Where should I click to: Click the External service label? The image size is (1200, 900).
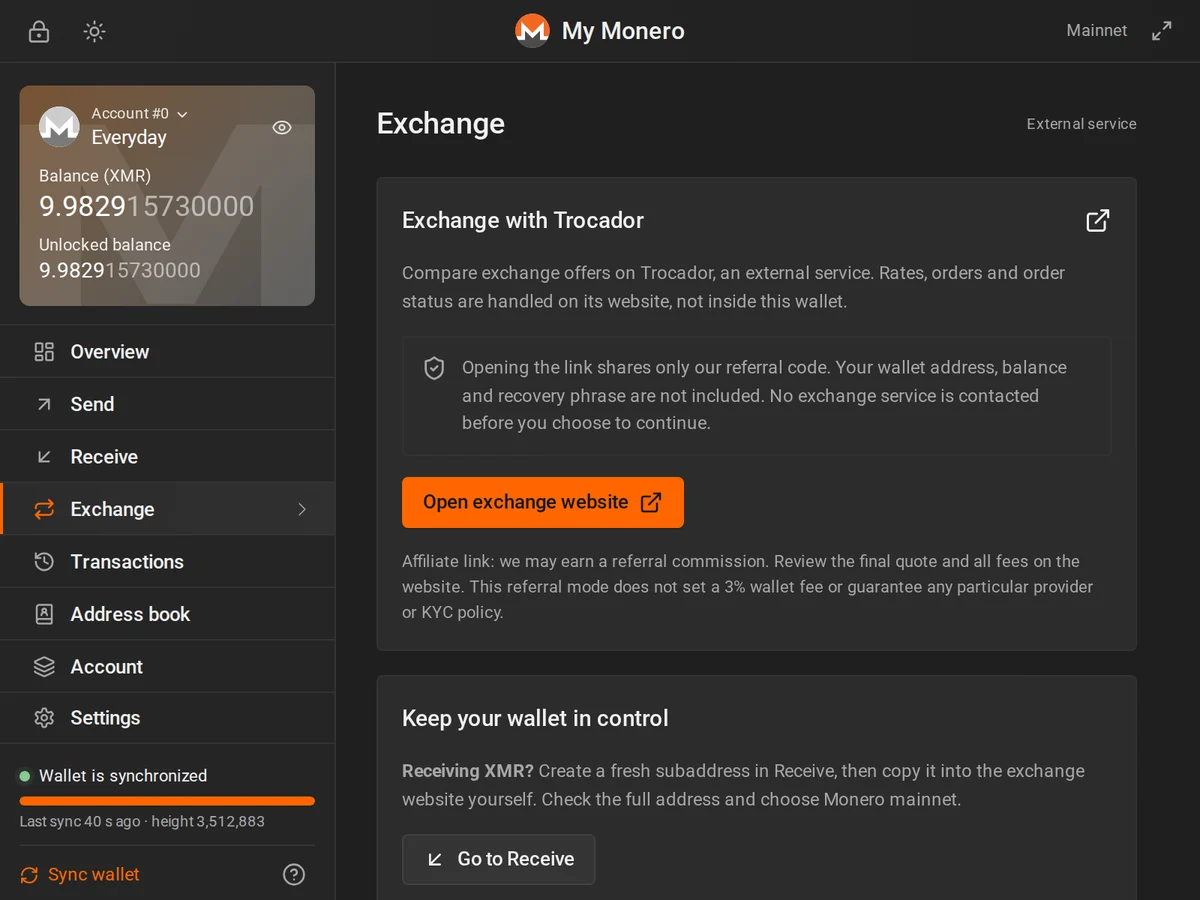1082,124
